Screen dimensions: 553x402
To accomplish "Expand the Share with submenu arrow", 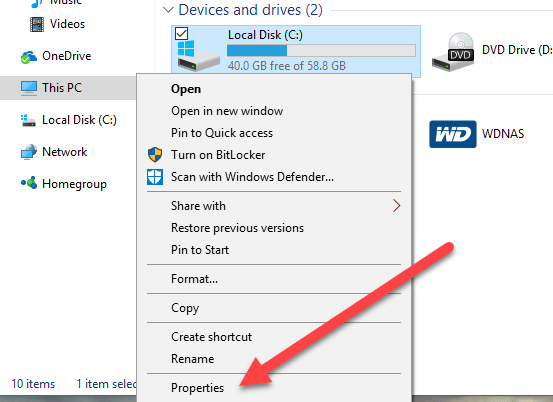I will click(x=396, y=206).
